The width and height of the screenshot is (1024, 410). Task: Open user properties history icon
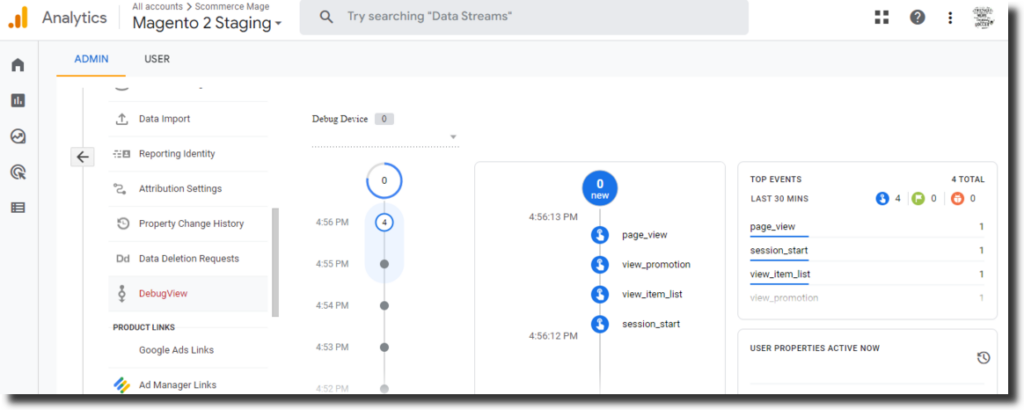[x=984, y=357]
